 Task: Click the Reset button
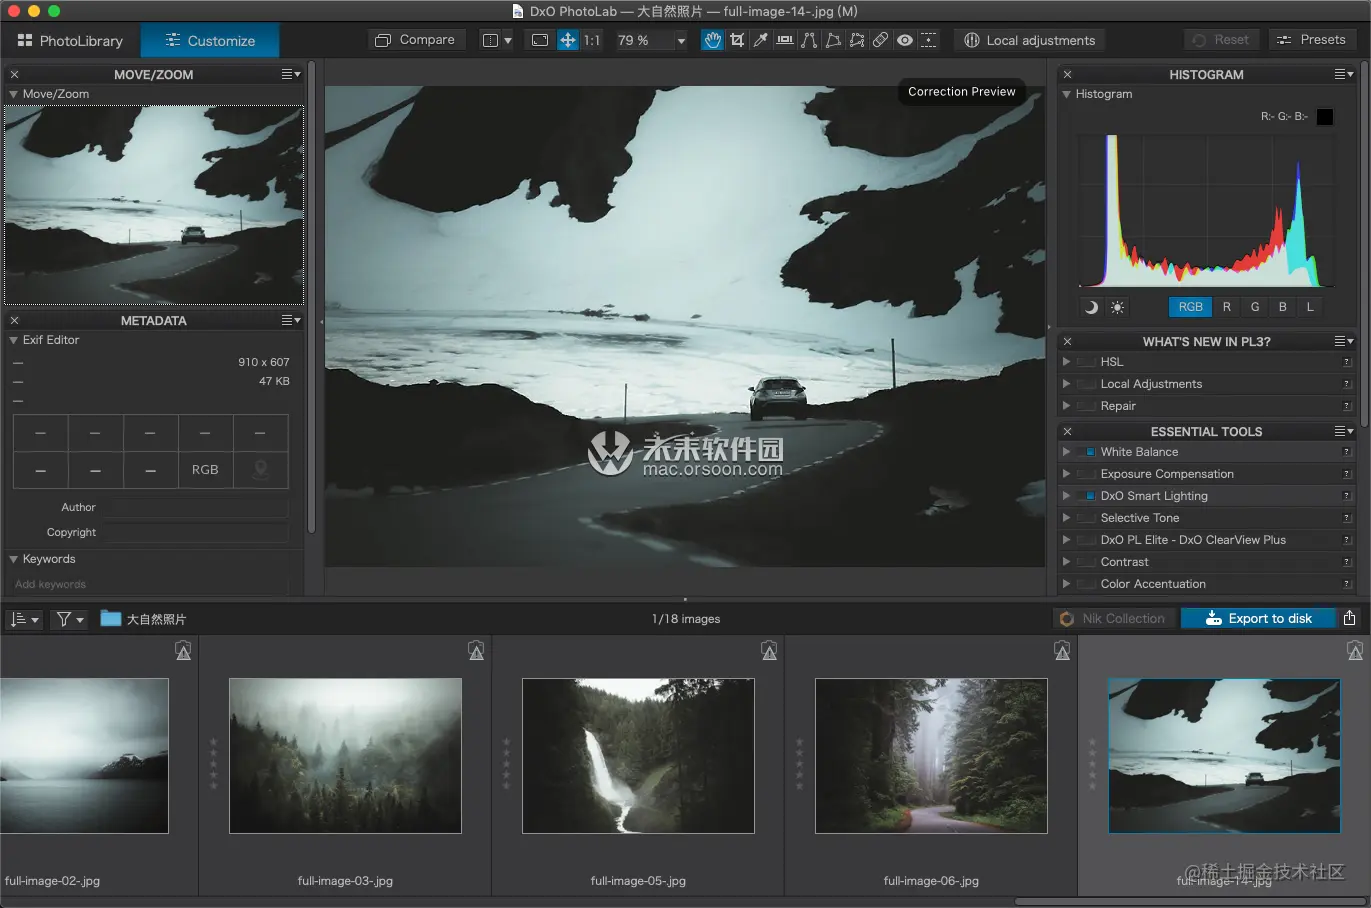pos(1221,40)
